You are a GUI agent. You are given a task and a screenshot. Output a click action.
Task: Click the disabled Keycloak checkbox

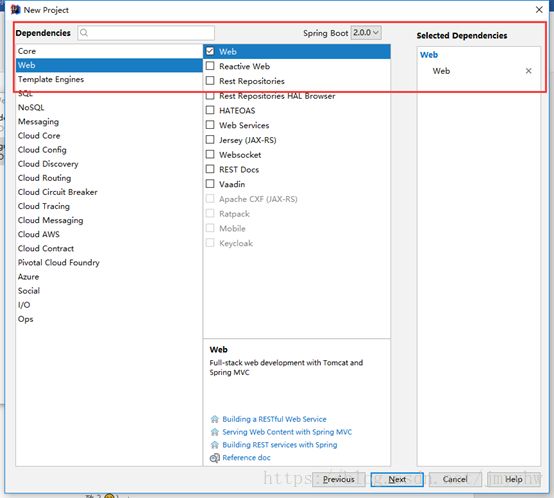click(210, 243)
